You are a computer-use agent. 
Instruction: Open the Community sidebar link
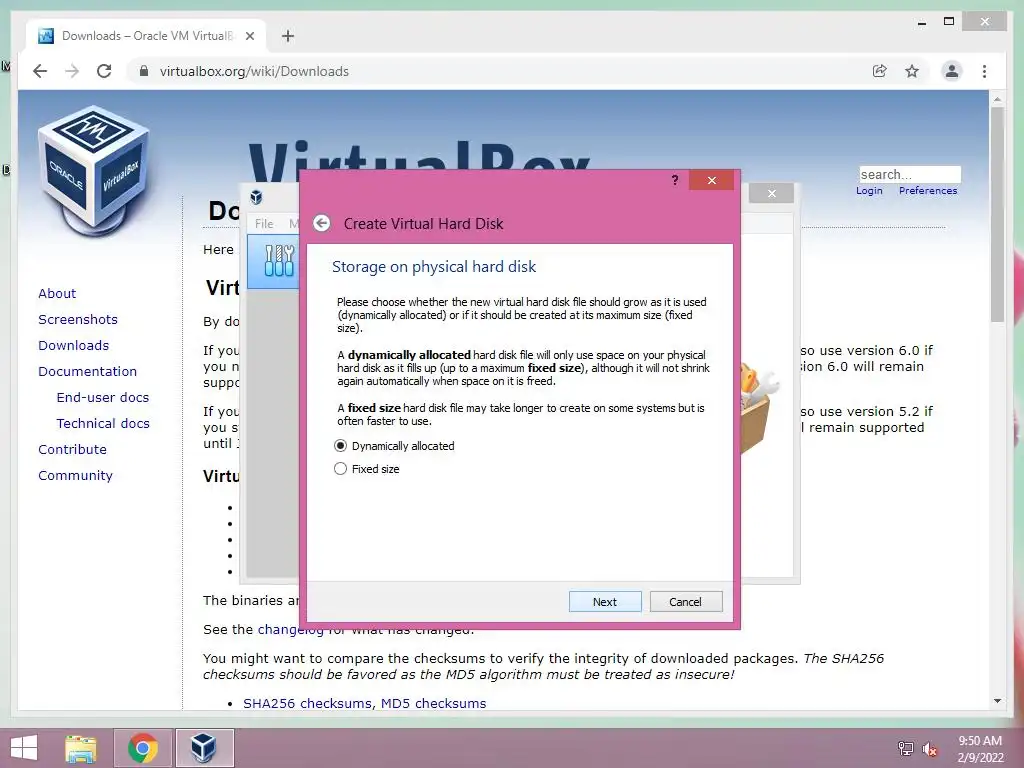[75, 475]
